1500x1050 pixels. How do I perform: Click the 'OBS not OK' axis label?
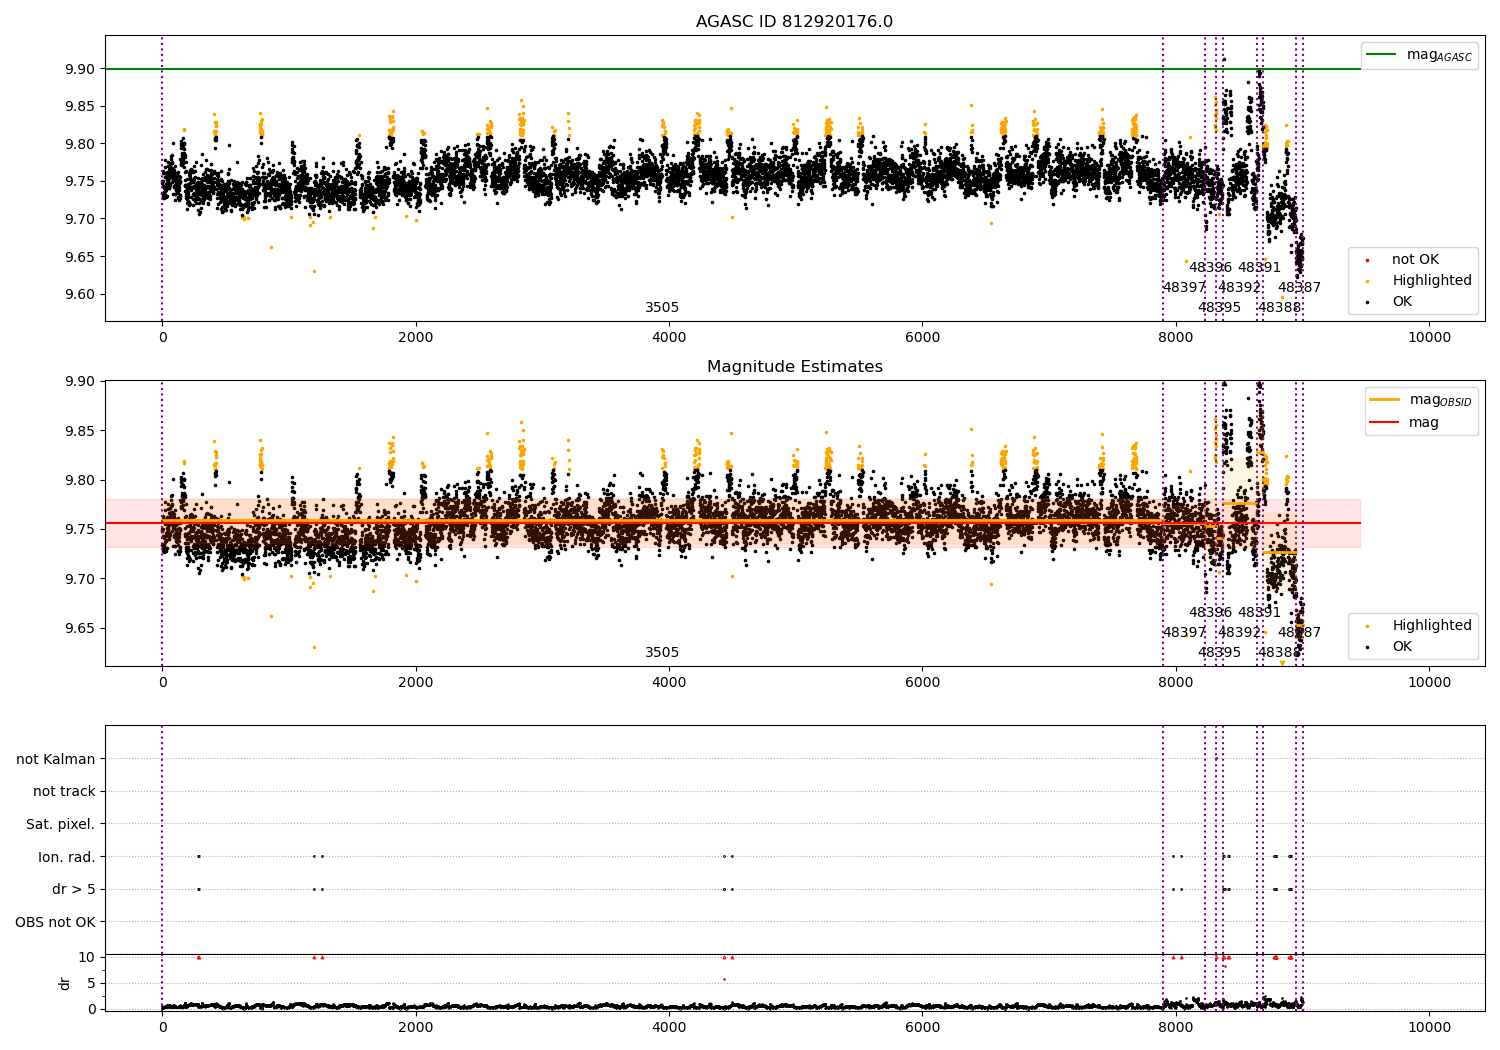tap(55, 922)
